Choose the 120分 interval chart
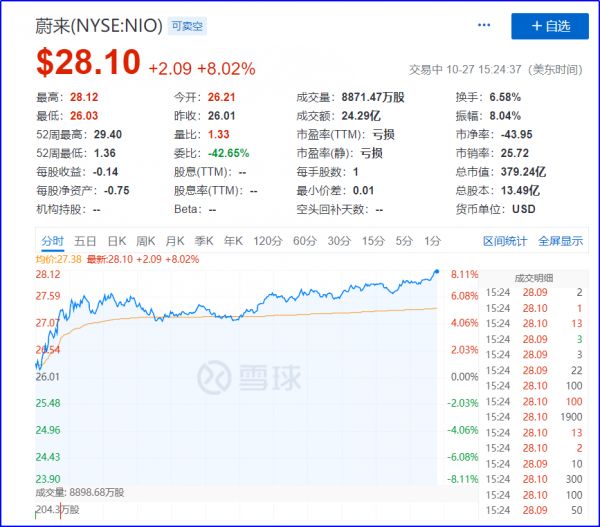This screenshot has width=600, height=527. coord(267,241)
